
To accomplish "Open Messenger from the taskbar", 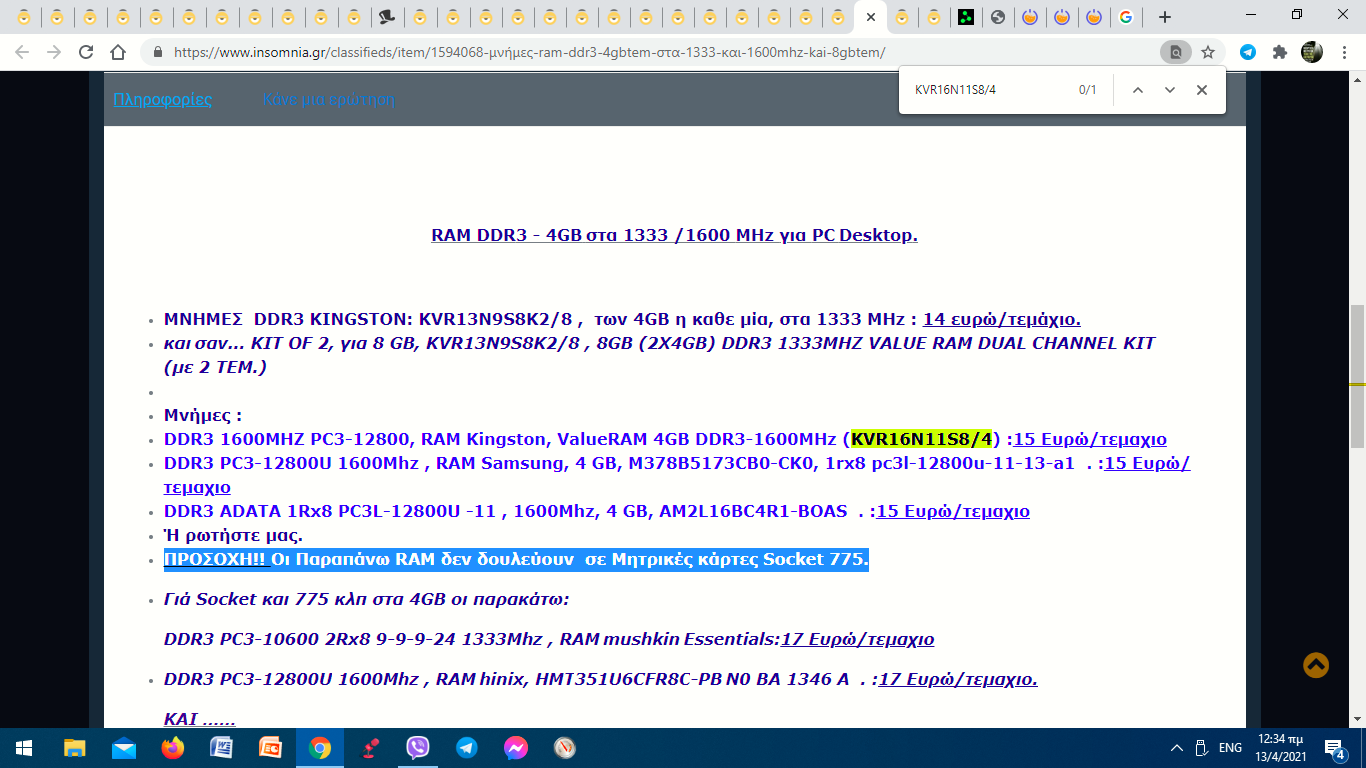I will (x=516, y=748).
